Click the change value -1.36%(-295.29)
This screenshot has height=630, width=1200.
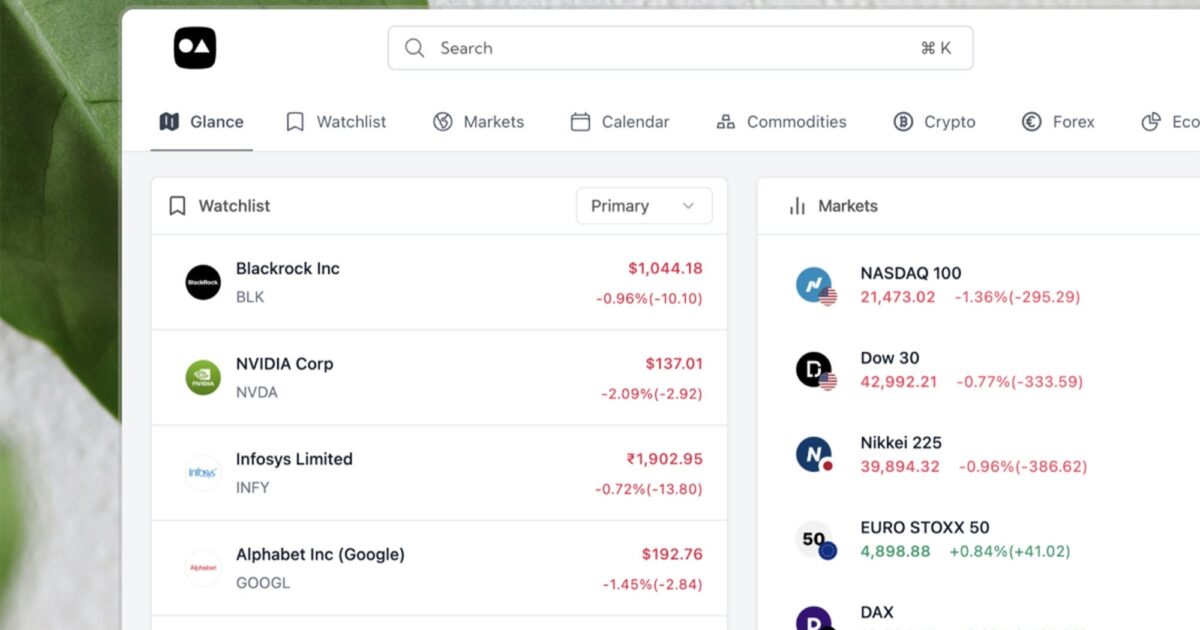pos(1017,297)
